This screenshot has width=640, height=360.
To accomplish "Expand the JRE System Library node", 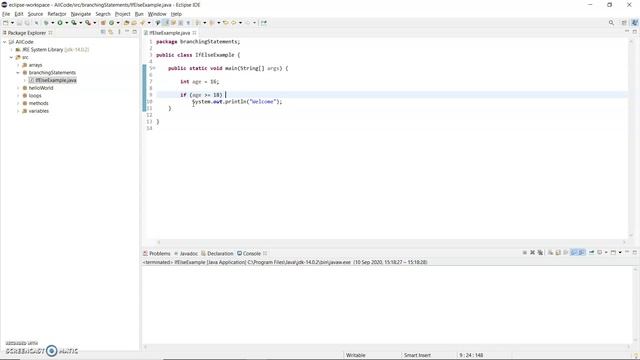I will pos(11,50).
